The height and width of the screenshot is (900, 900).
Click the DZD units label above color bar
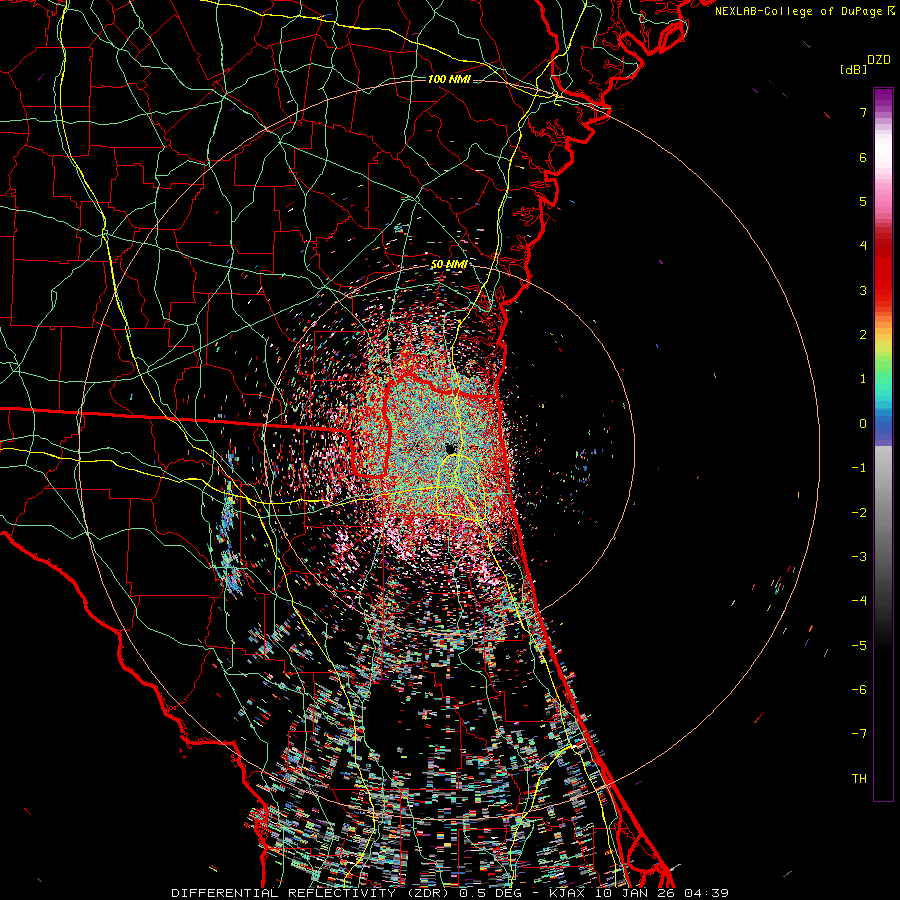point(878,60)
